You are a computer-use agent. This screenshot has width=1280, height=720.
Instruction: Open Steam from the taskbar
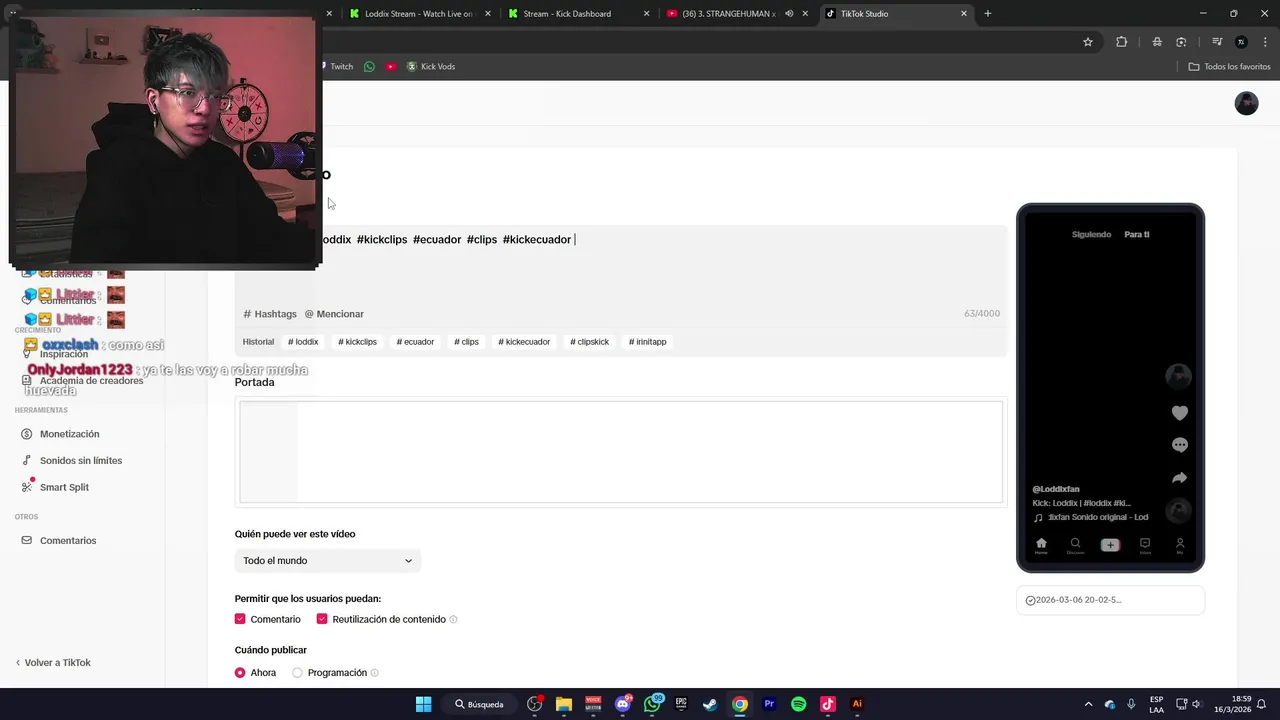710,704
